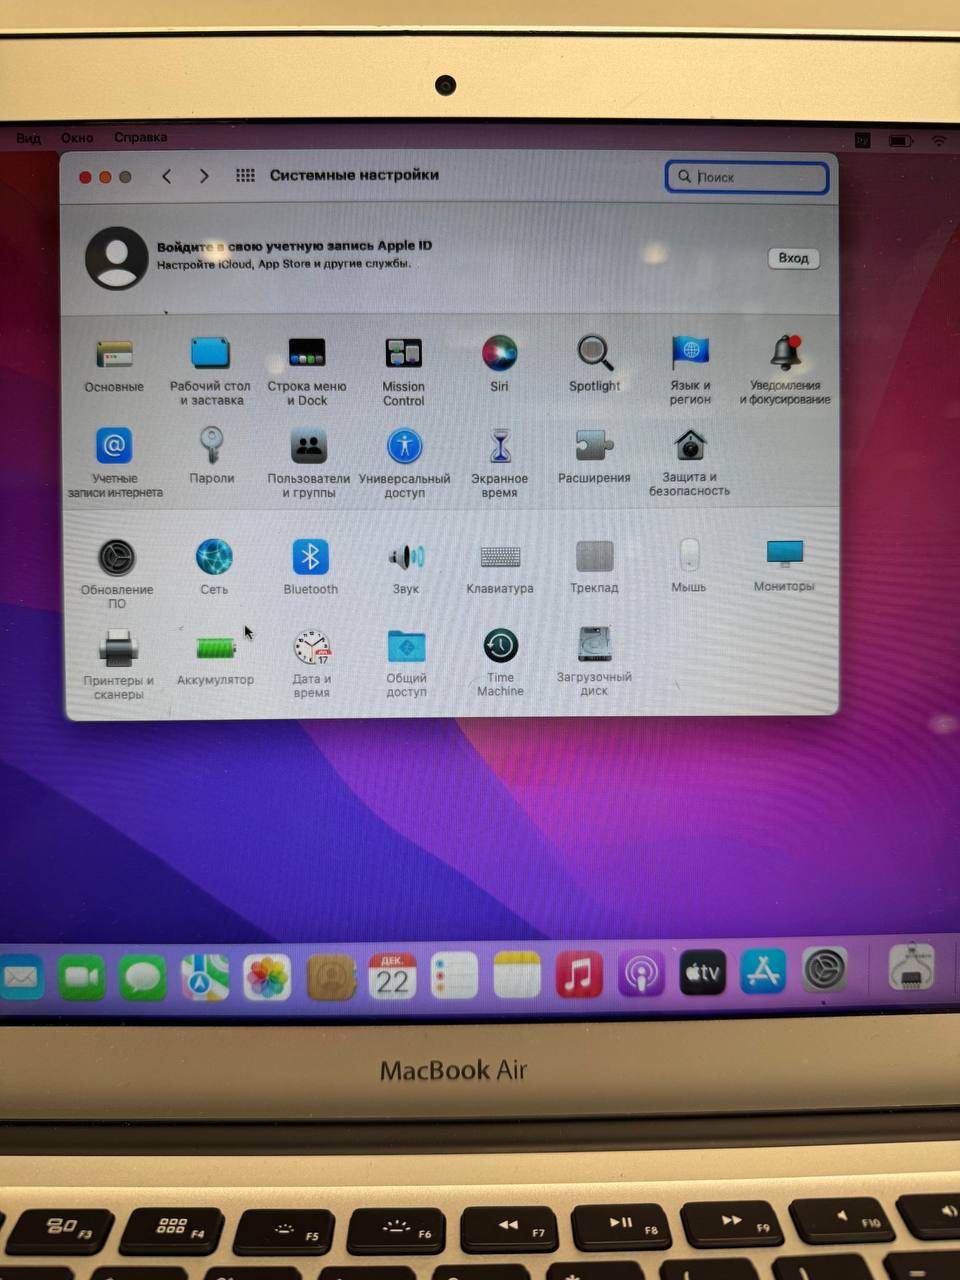Click the Вход sign-in button
Viewport: 960px width, 1280px height.
tap(793, 258)
